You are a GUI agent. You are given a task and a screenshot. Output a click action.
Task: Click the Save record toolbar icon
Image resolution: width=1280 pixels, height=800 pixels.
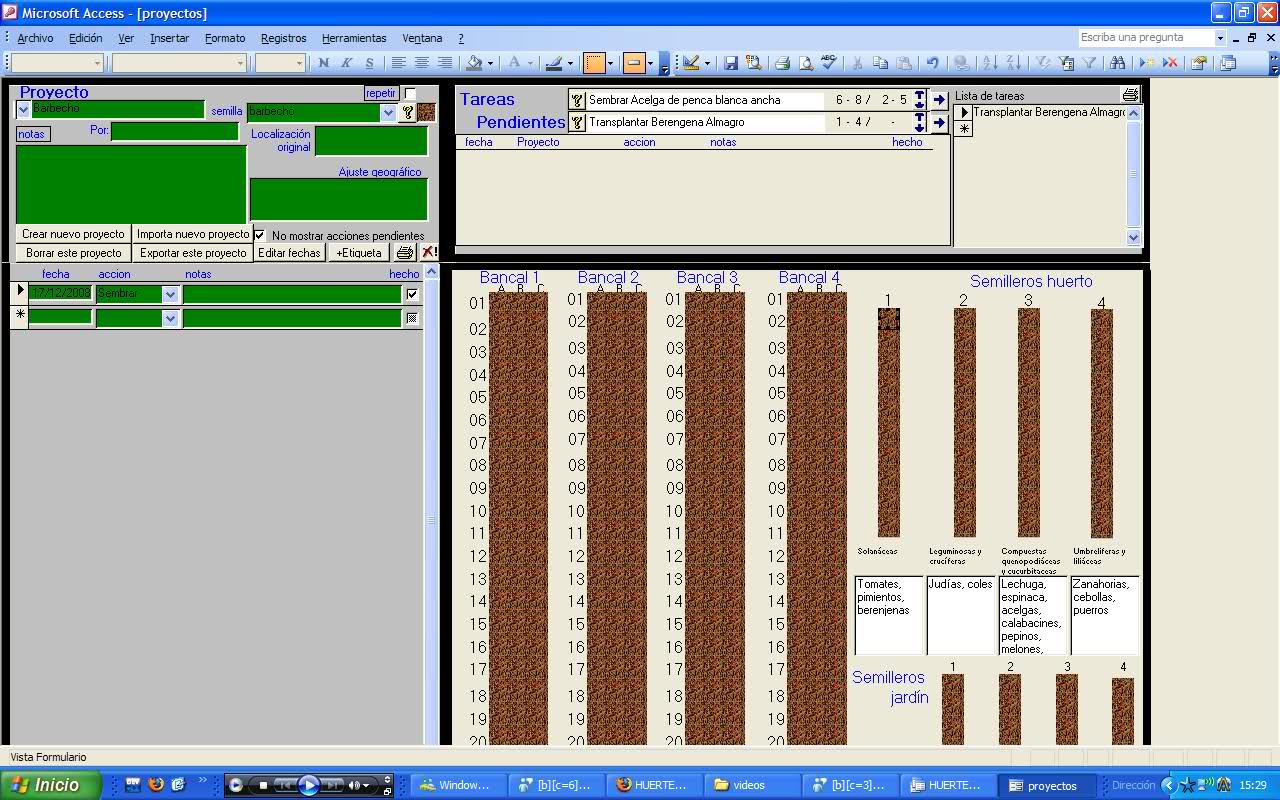pyautogui.click(x=731, y=63)
